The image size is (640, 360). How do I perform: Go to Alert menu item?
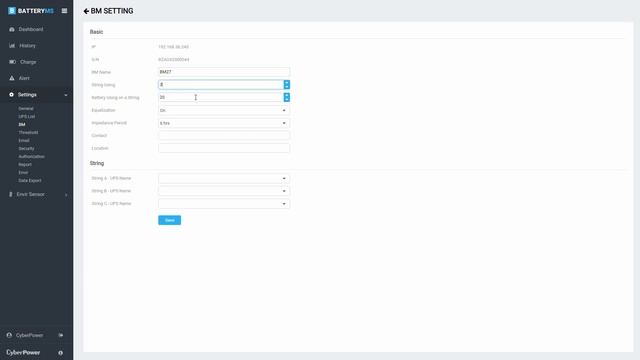pos(24,78)
